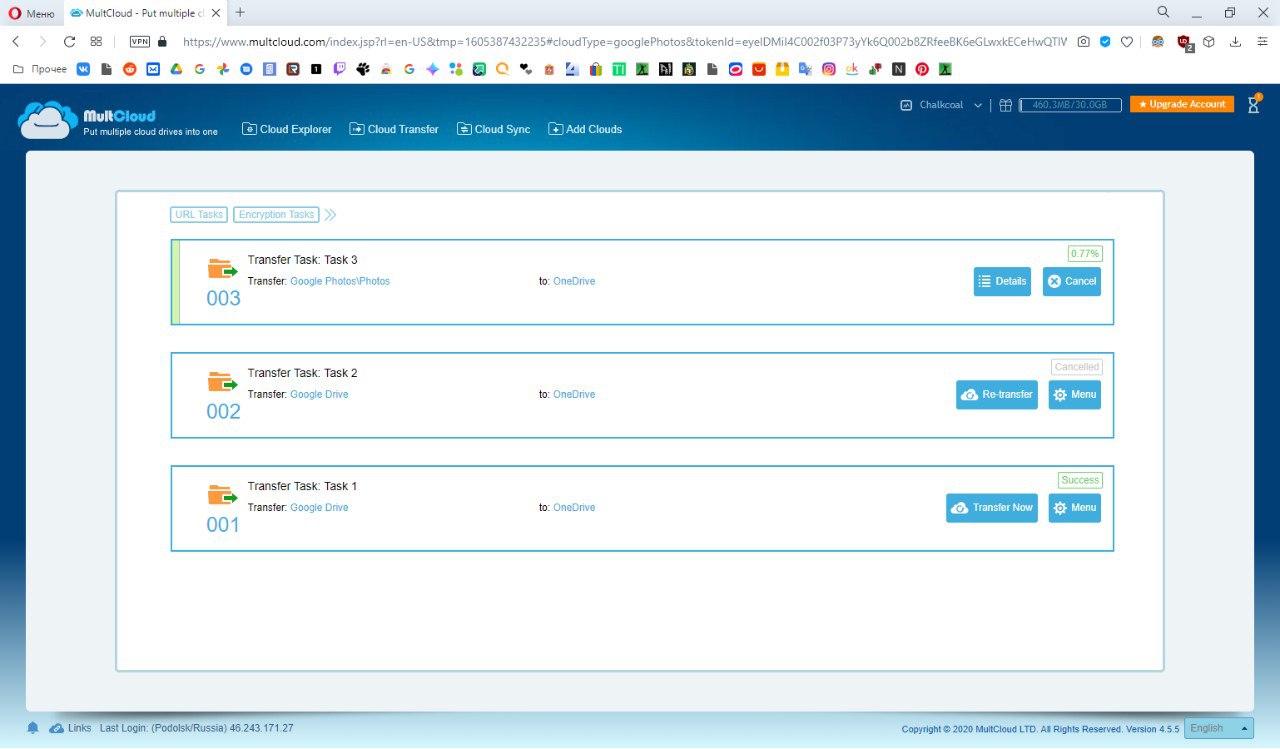This screenshot has width=1280, height=749.
Task: Click the browser snapshot camera icon
Action: (1083, 42)
